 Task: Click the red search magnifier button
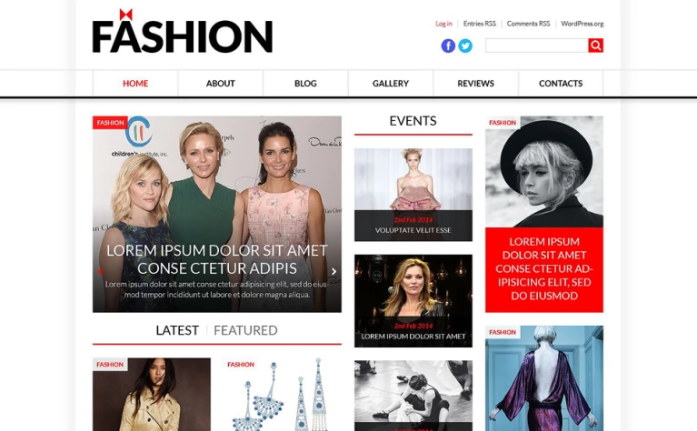(596, 45)
